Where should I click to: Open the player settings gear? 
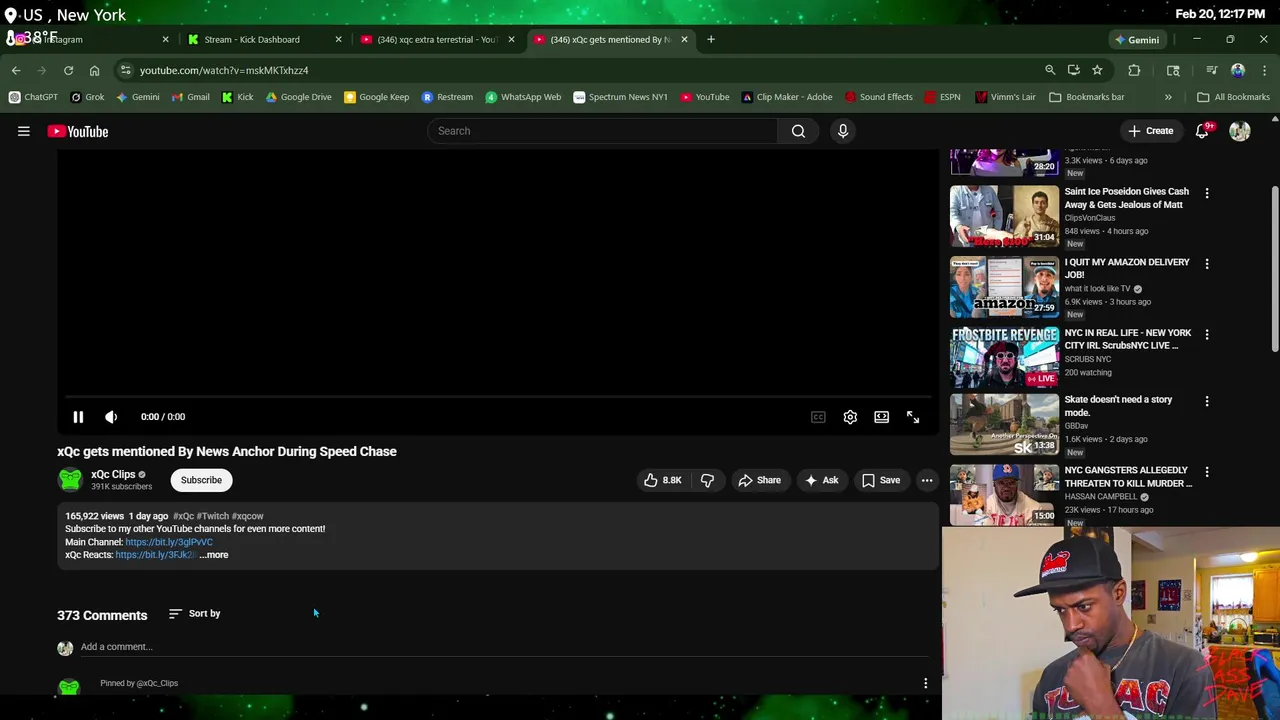(x=850, y=417)
